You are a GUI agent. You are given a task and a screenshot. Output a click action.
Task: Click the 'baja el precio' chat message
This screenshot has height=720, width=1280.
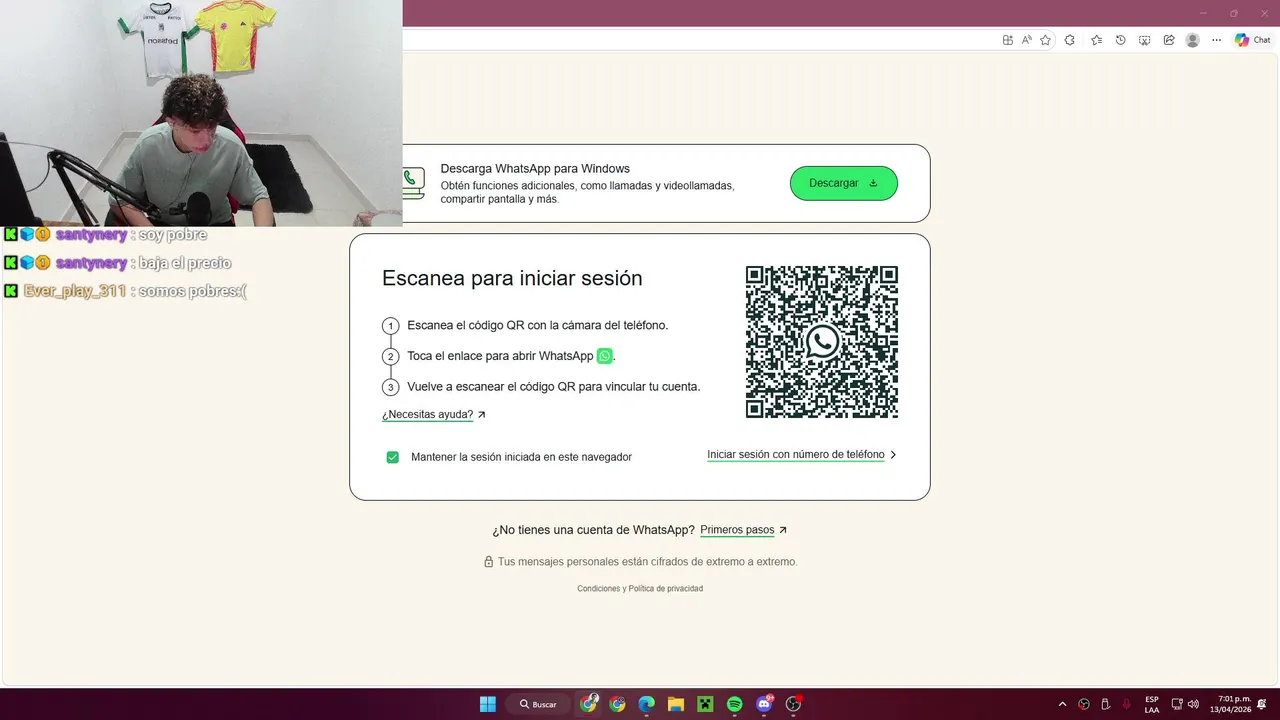click(x=185, y=263)
